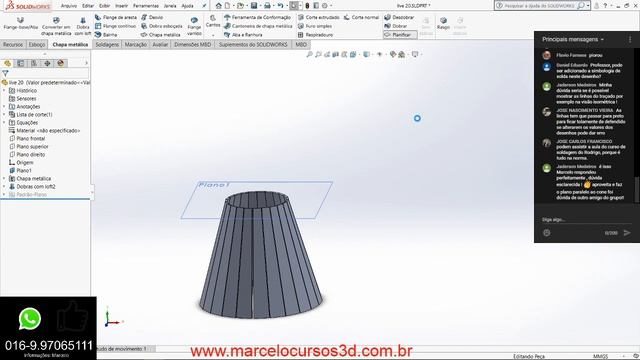Switch to the Soldagens tab
Screen dimensions: 640x360
pos(107,44)
